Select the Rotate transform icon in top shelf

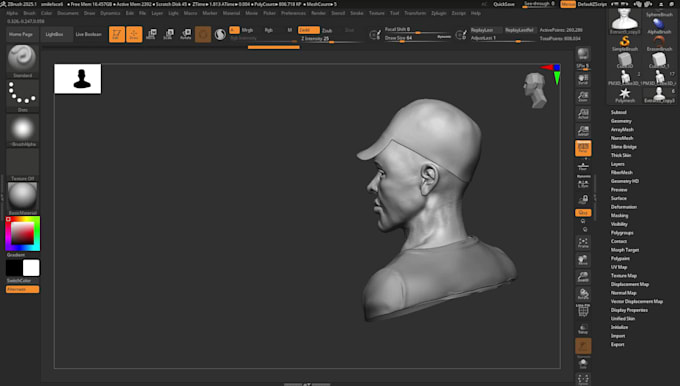click(x=186, y=34)
